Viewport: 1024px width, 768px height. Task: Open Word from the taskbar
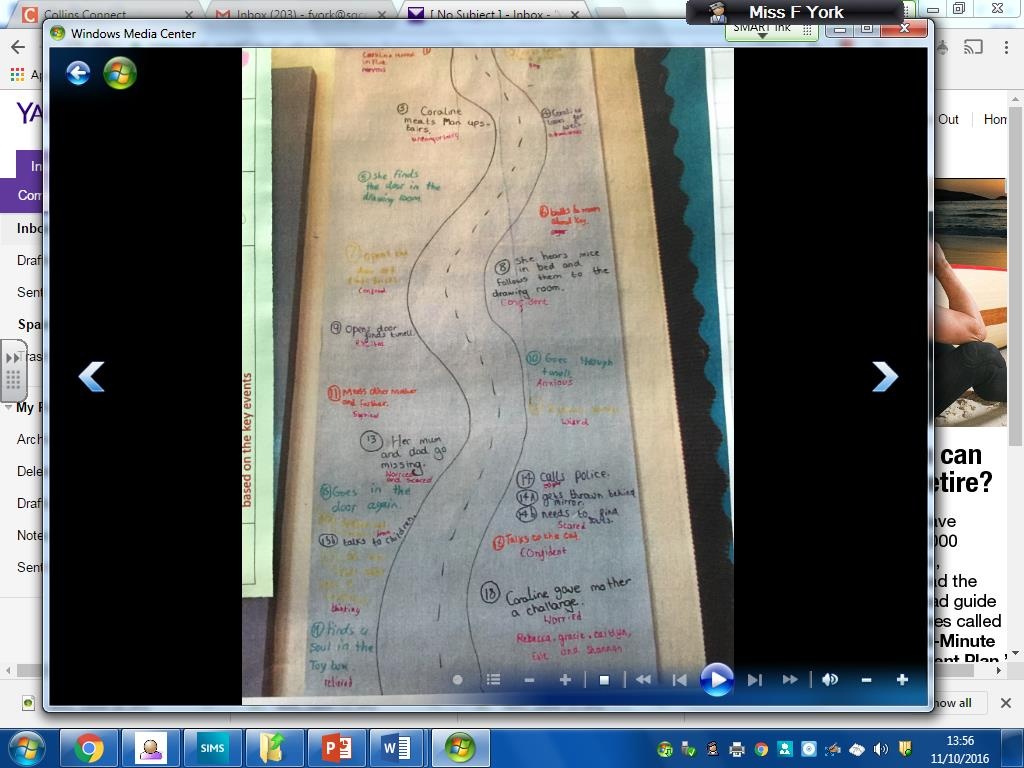398,748
